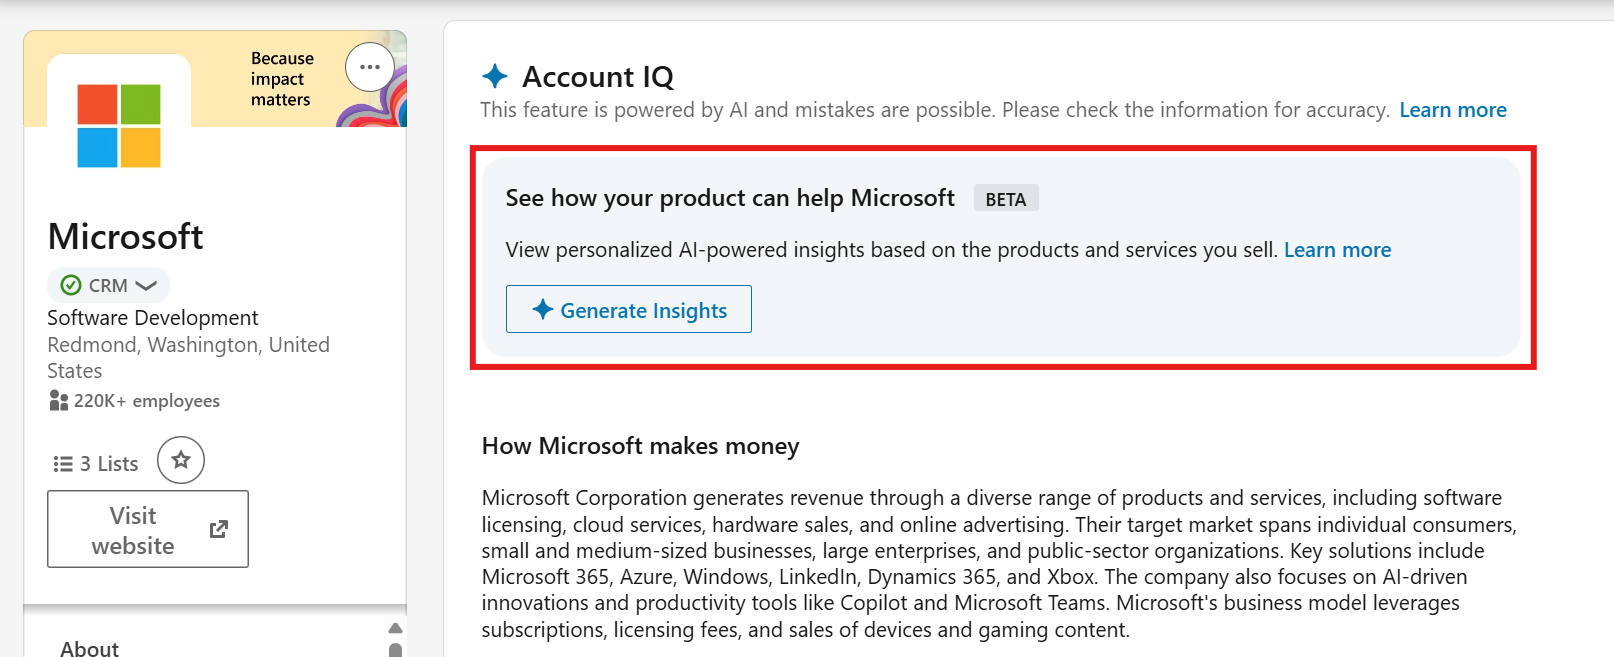The width and height of the screenshot is (1614, 657).
Task: Click the Account IQ sparkle icon
Action: [x=495, y=76]
